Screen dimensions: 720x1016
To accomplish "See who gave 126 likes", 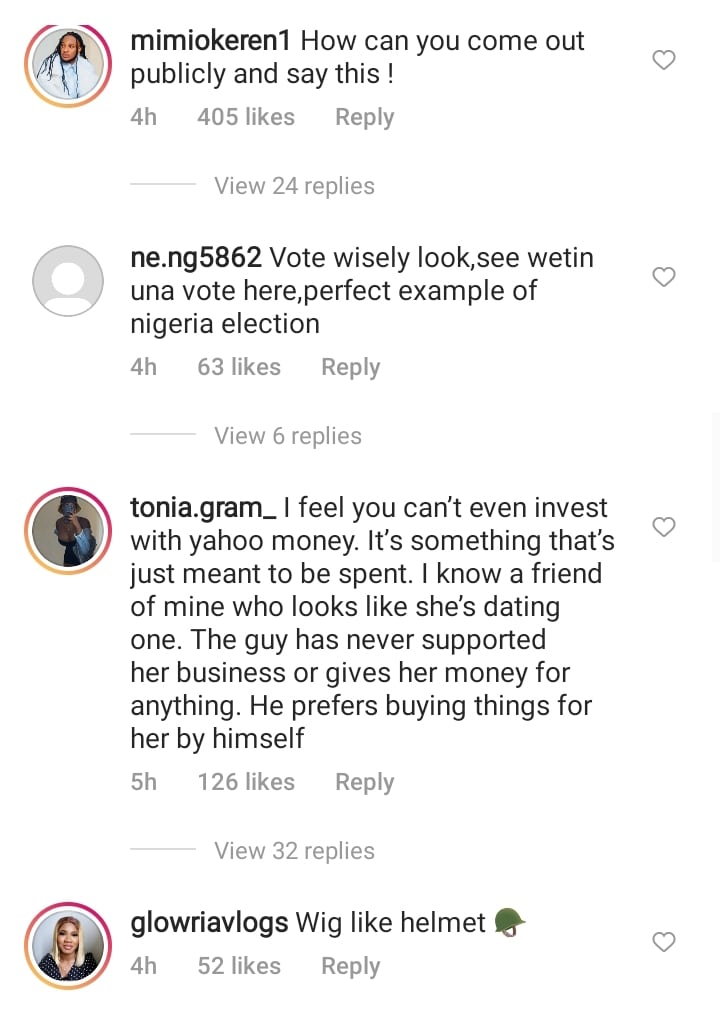I will point(246,782).
